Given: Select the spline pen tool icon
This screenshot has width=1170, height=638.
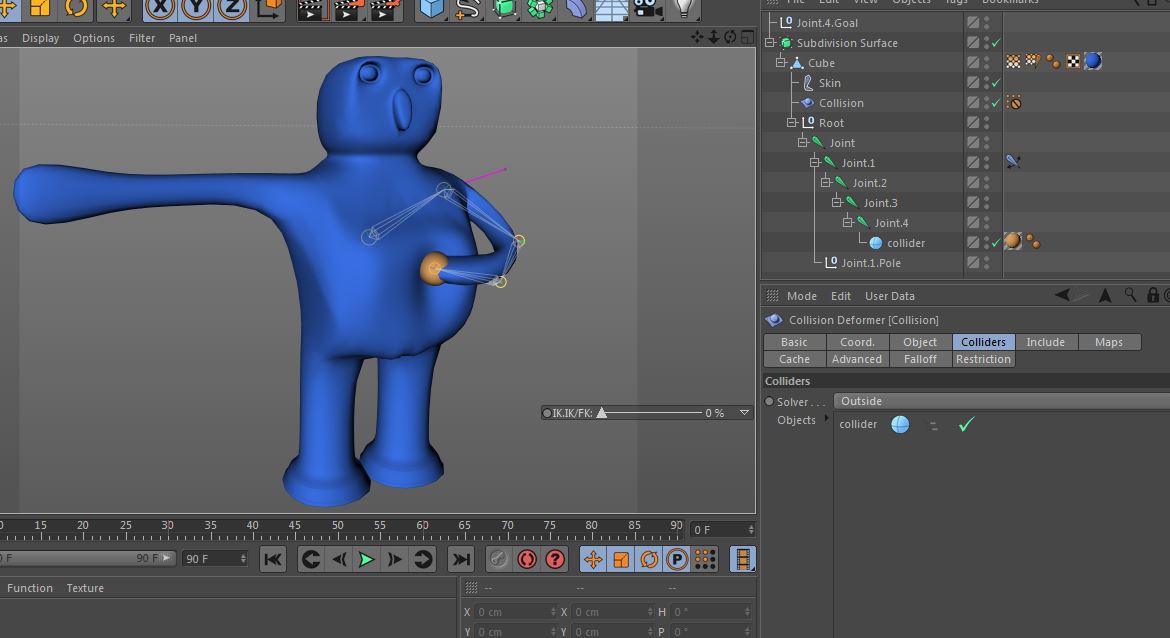Looking at the screenshot, I should [468, 9].
